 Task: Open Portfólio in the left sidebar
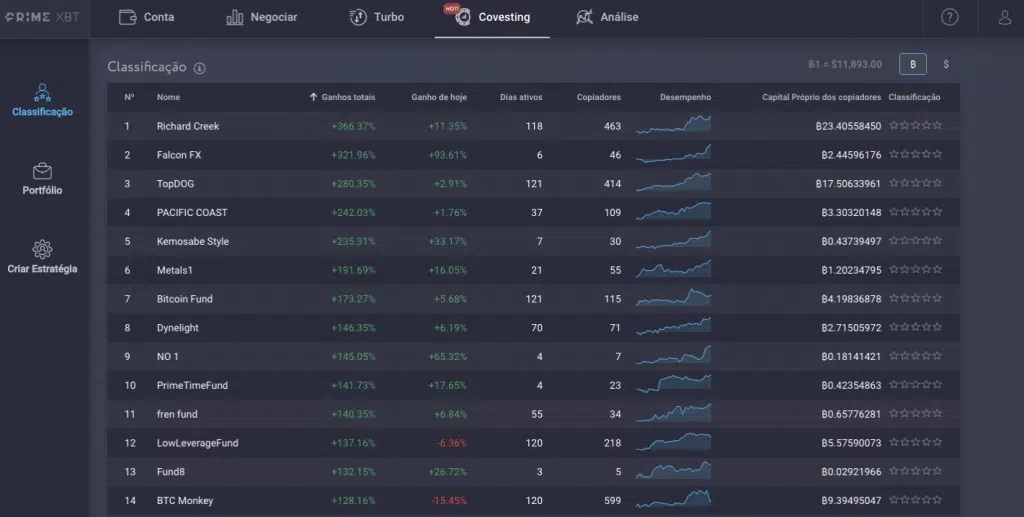[42, 179]
